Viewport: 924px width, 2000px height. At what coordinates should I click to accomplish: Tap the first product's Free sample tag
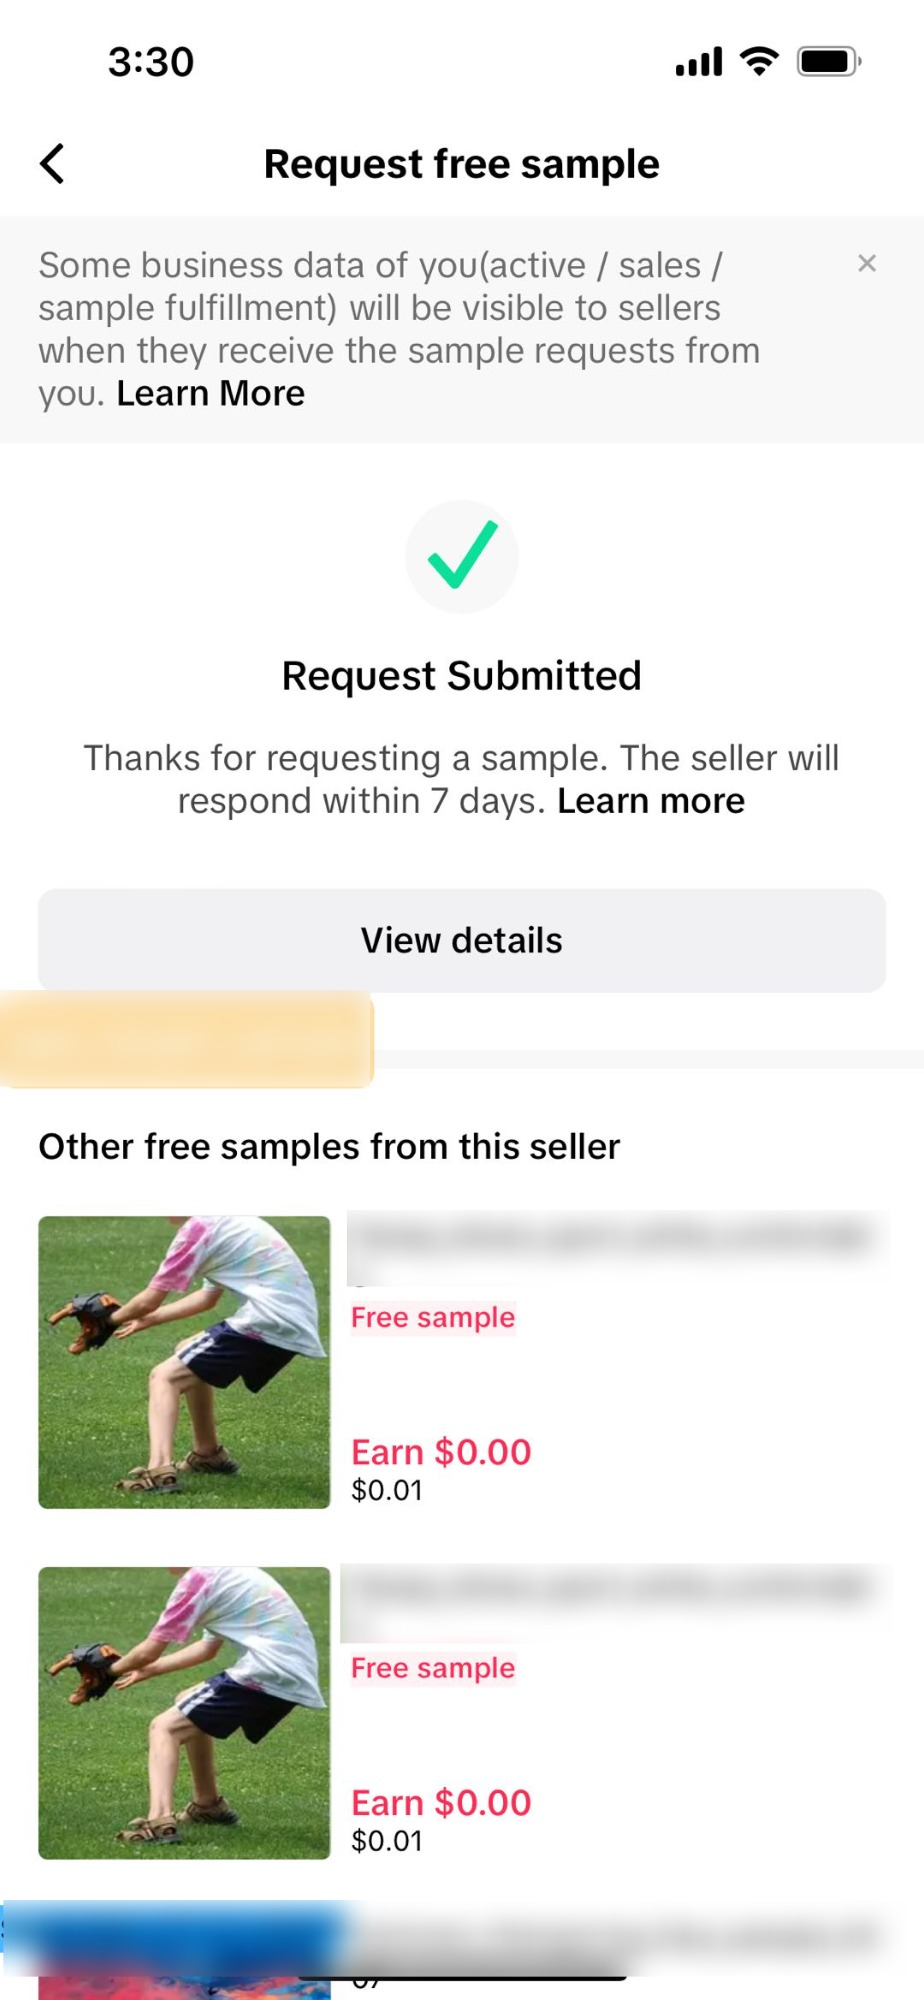click(433, 1318)
